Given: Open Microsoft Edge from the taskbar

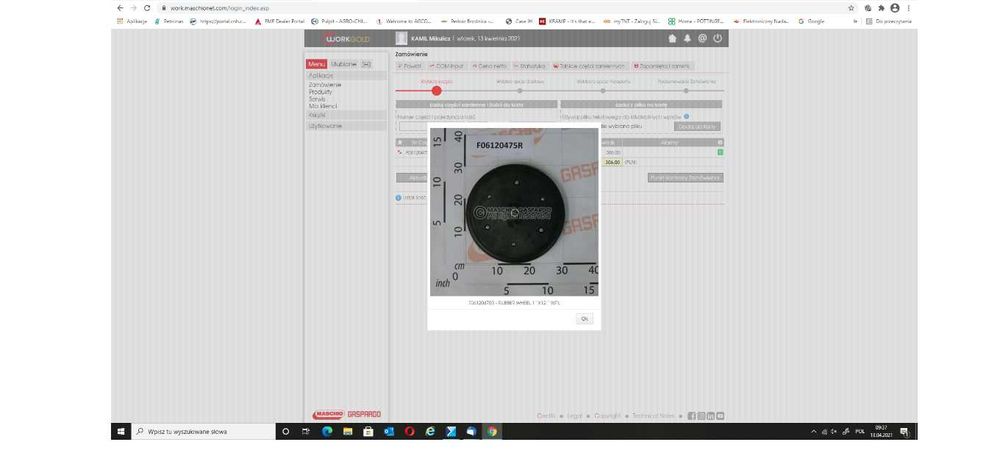Looking at the screenshot, I should point(327,432).
